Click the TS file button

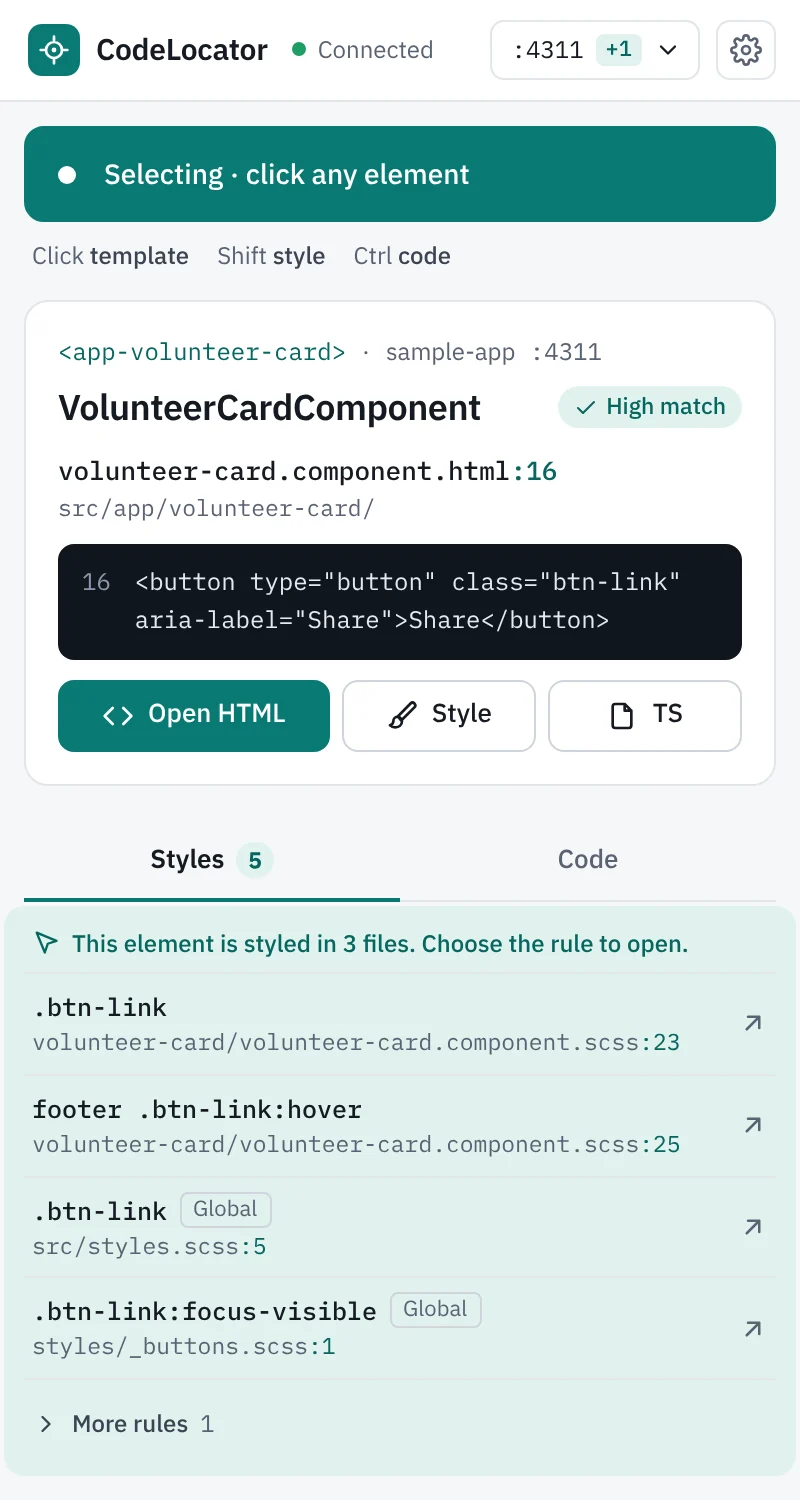pos(645,715)
